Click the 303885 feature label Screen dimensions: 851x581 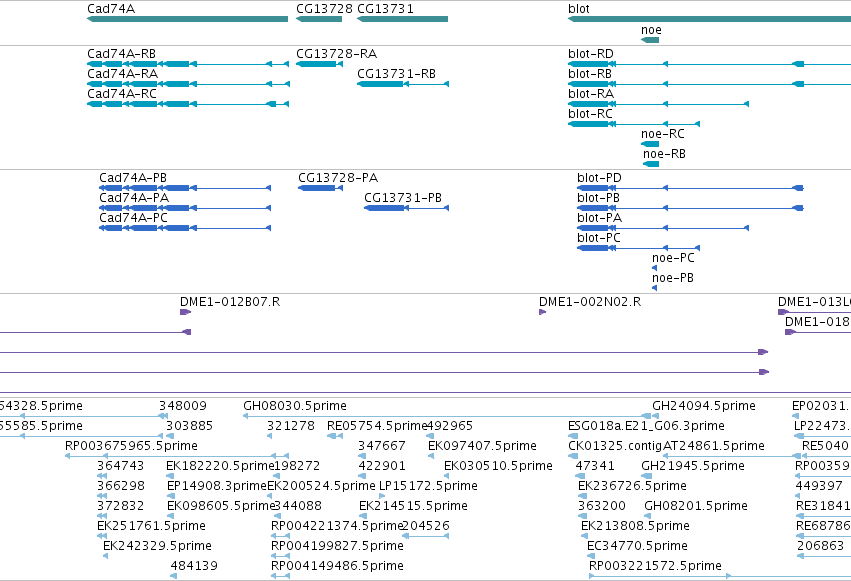point(189,426)
